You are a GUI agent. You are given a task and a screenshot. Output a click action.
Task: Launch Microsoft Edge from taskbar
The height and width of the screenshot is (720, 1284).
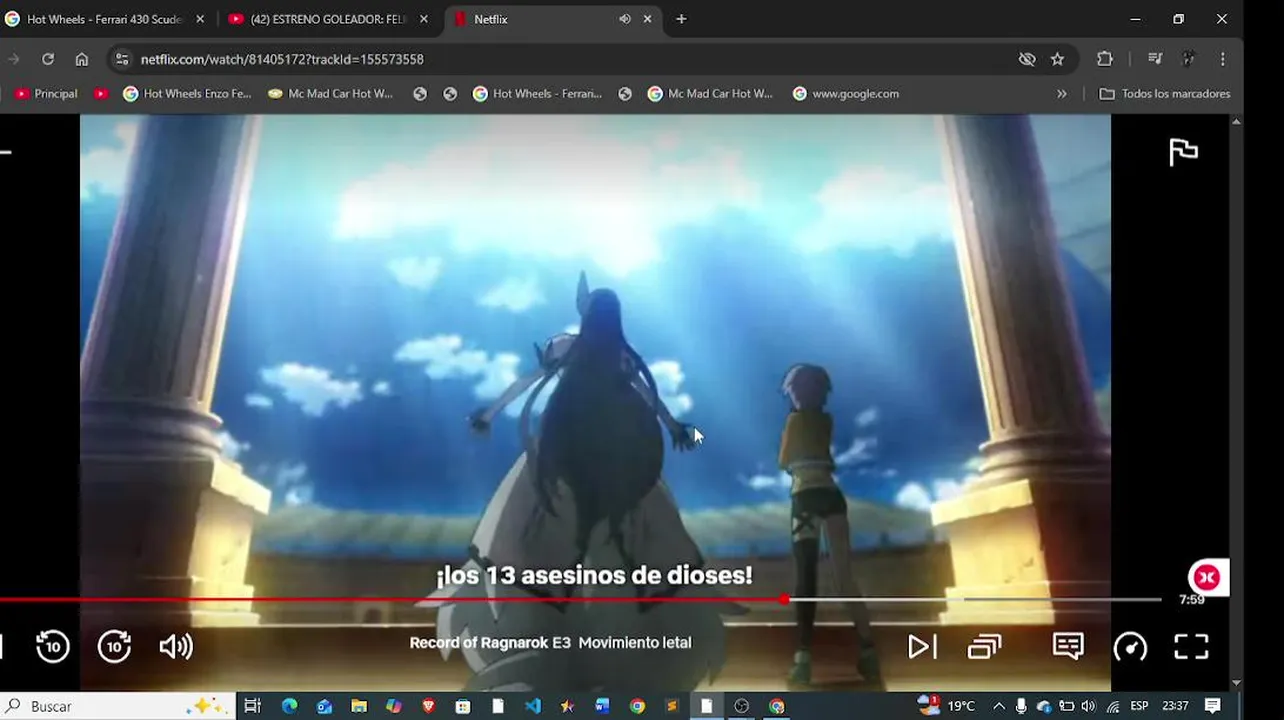[290, 706]
